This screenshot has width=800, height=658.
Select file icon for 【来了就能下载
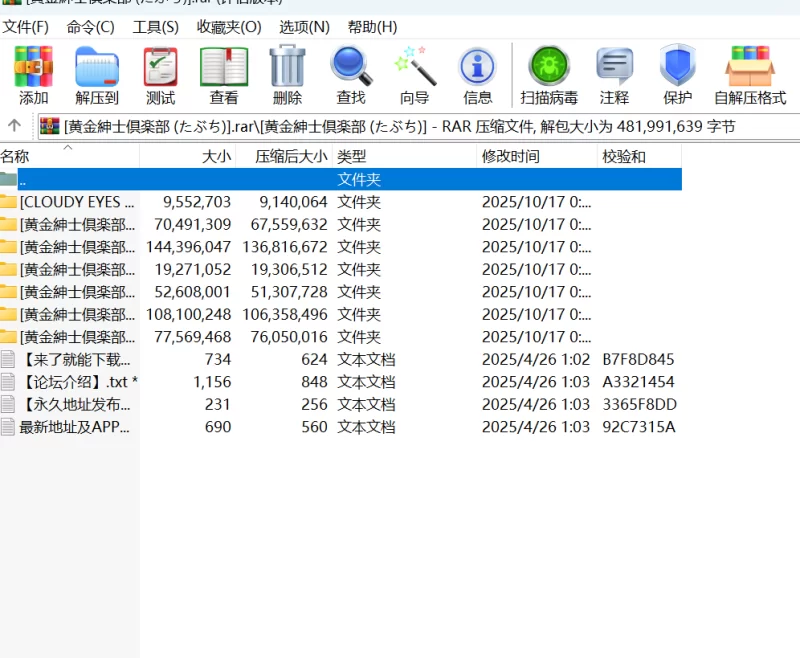click(x=8, y=359)
